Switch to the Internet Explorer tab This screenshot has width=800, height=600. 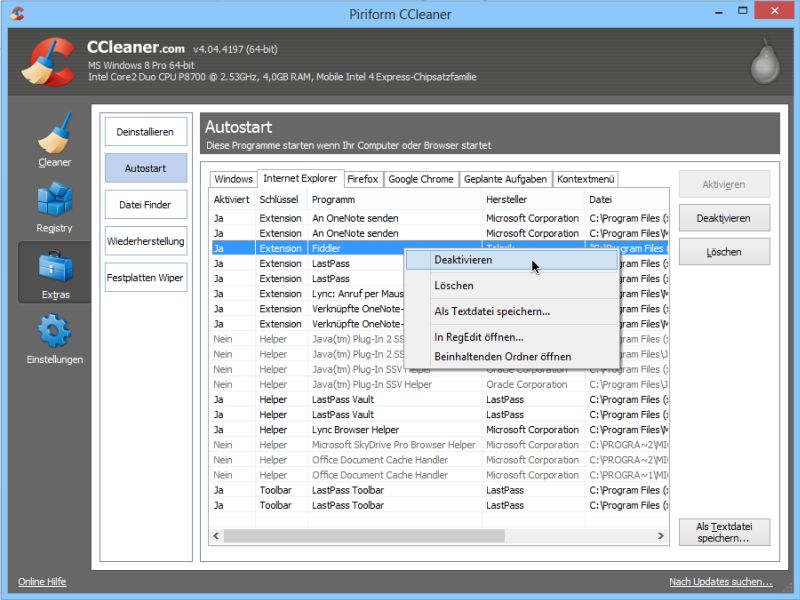300,178
